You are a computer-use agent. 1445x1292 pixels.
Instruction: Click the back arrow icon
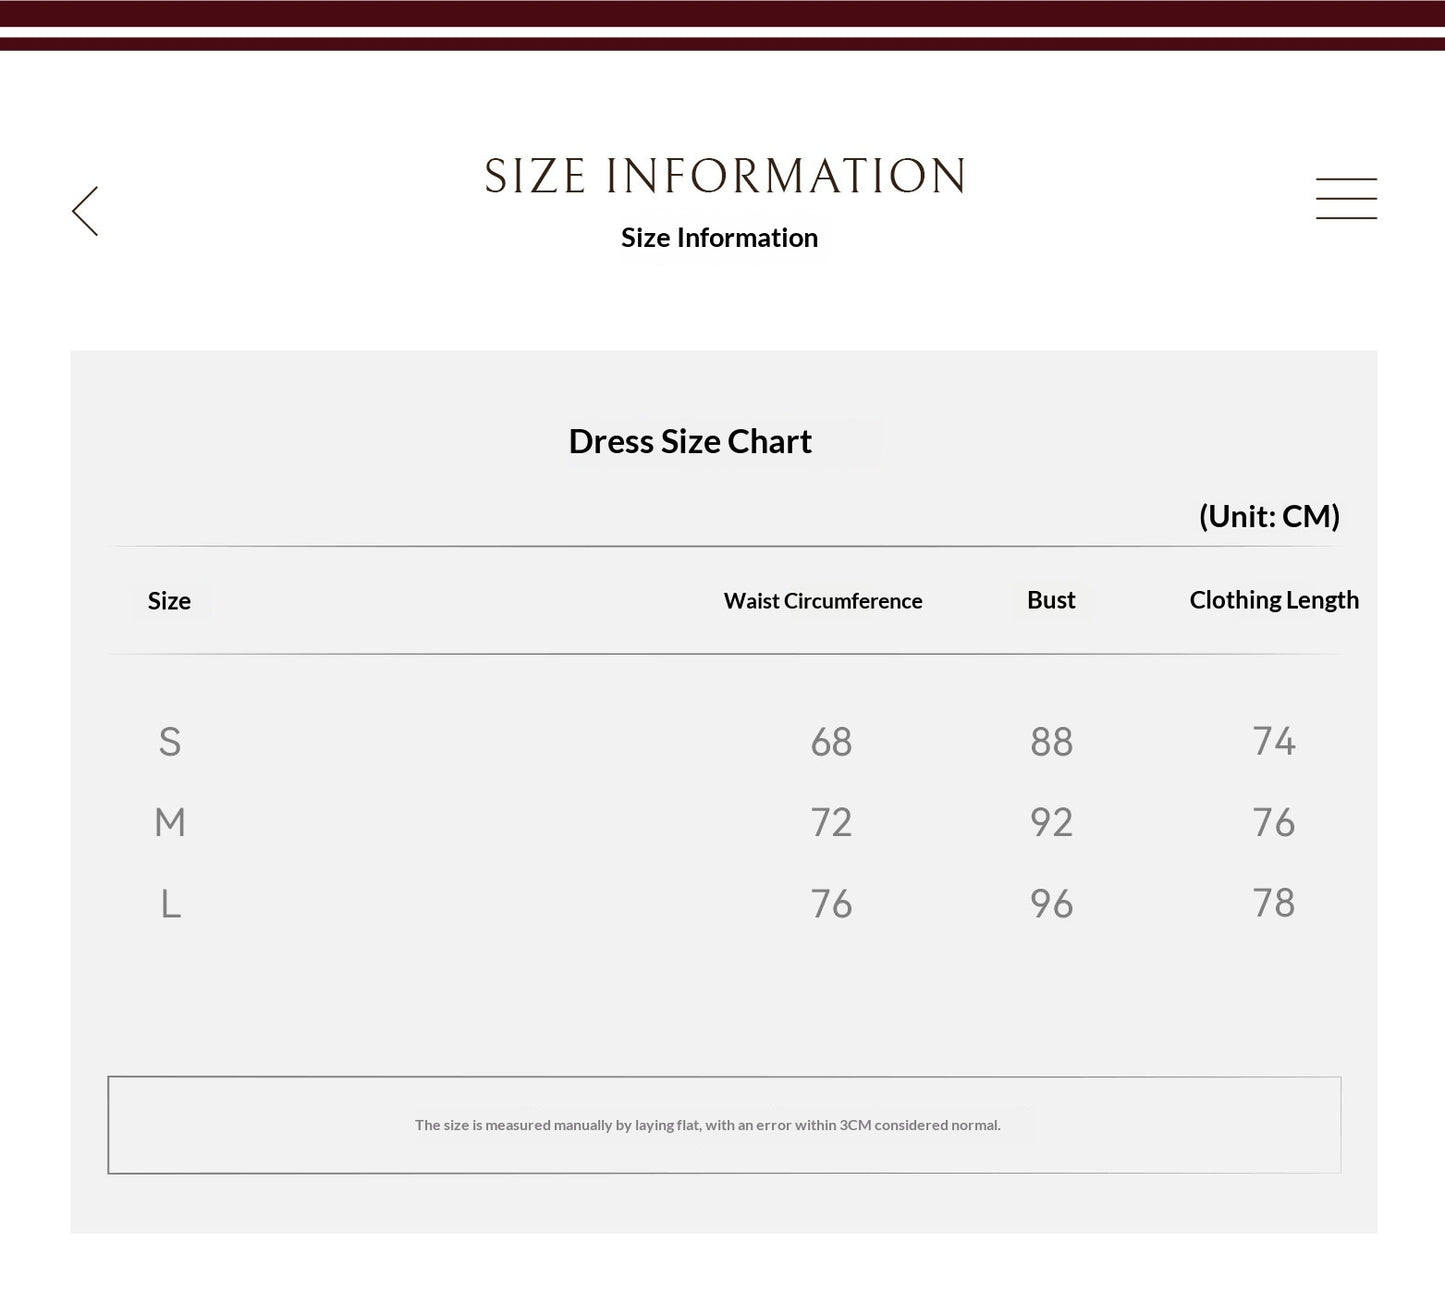85,211
